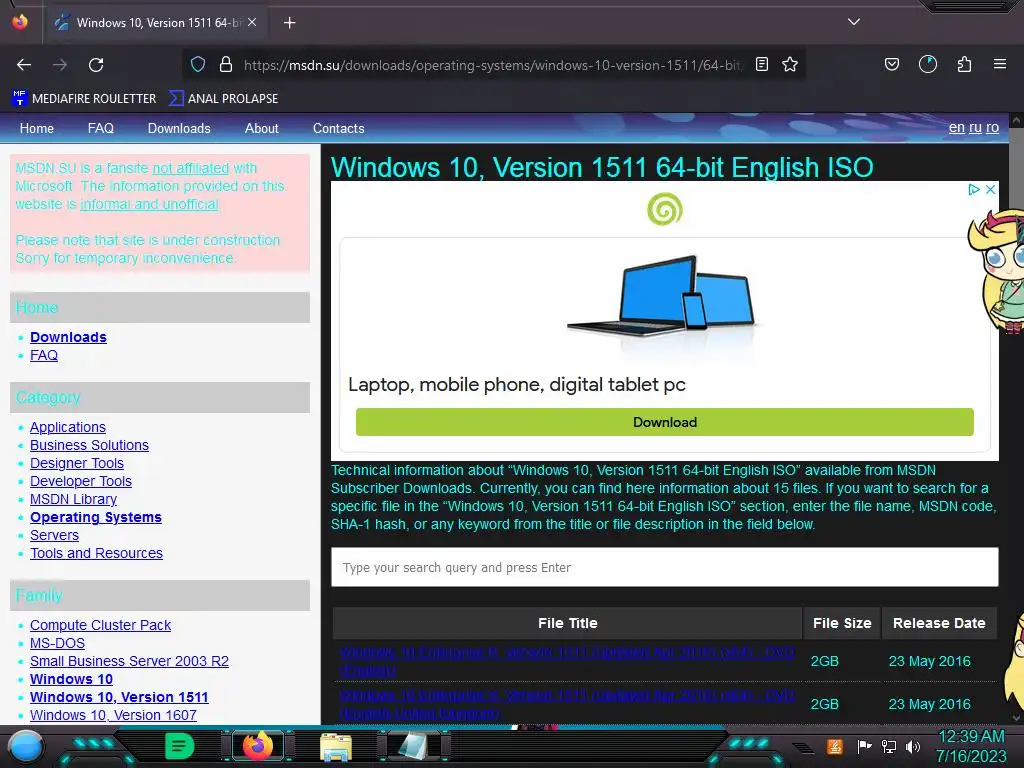Click the AdChoices triangle icon
Viewport: 1024px width, 768px height.
[974, 189]
